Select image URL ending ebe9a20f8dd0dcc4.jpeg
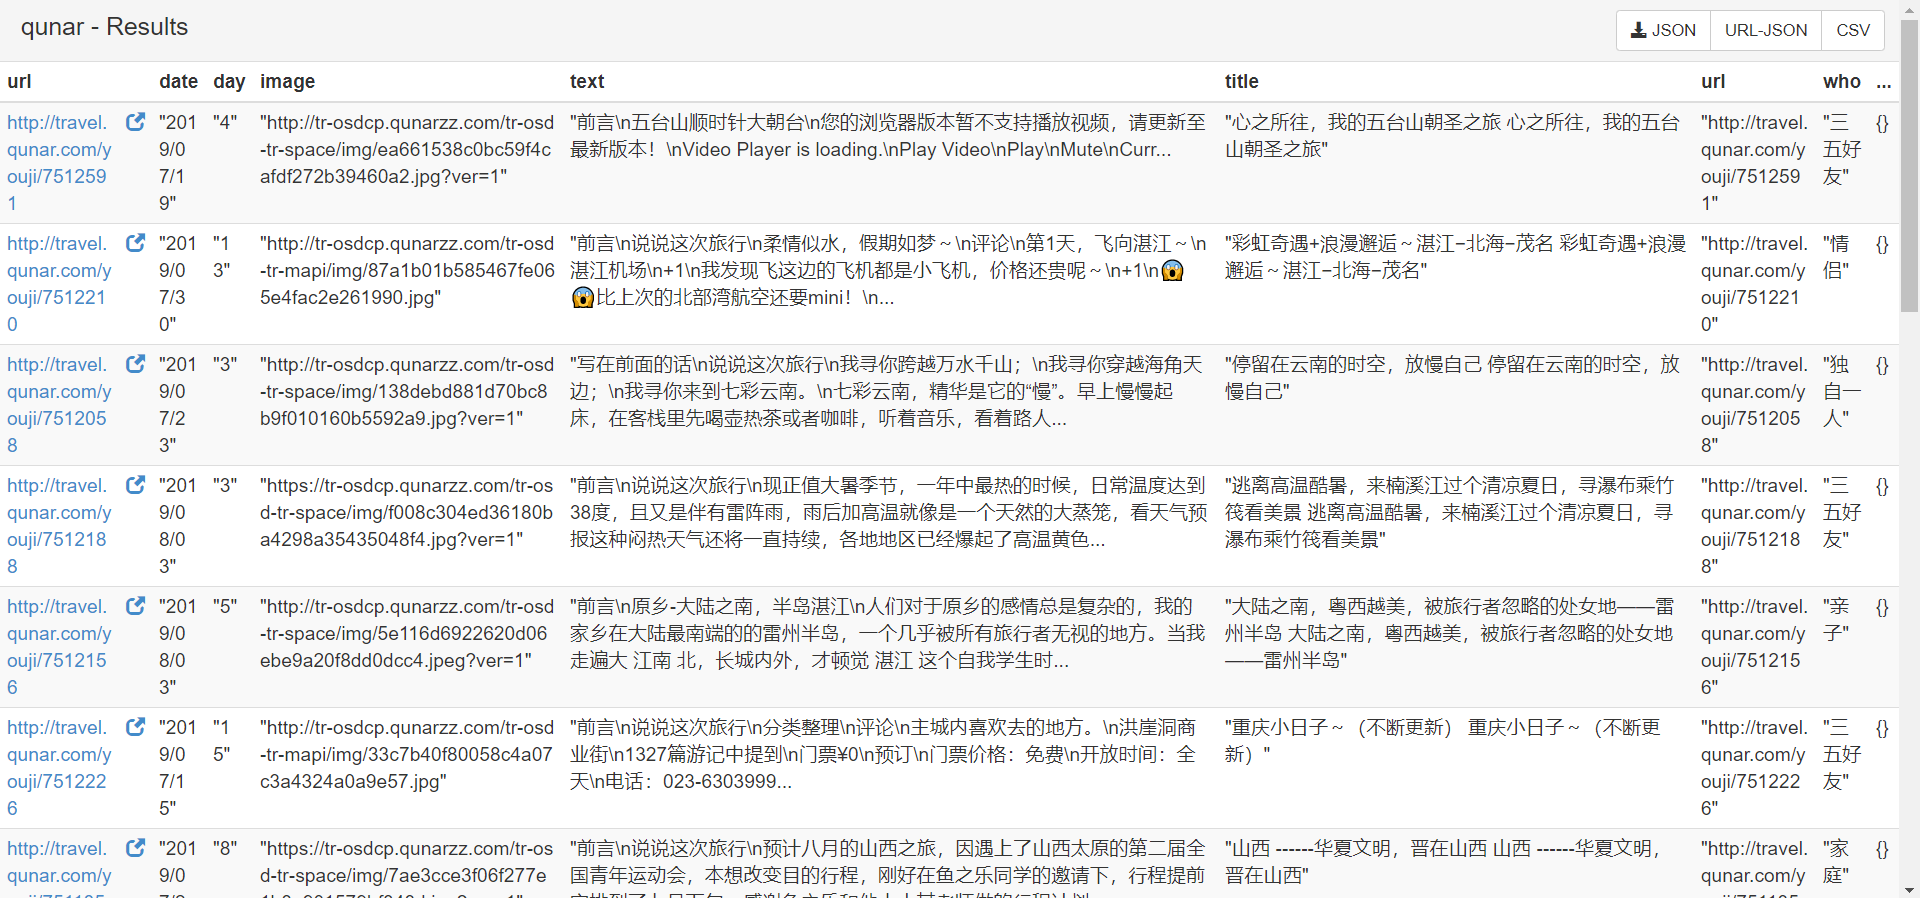 click(x=407, y=633)
